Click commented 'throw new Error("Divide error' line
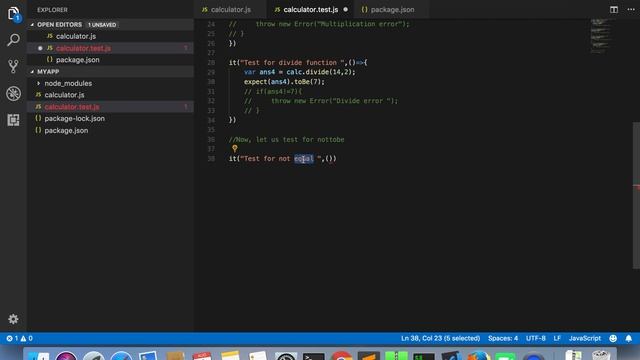Image resolution: width=640 pixels, height=360 pixels. pos(321,101)
